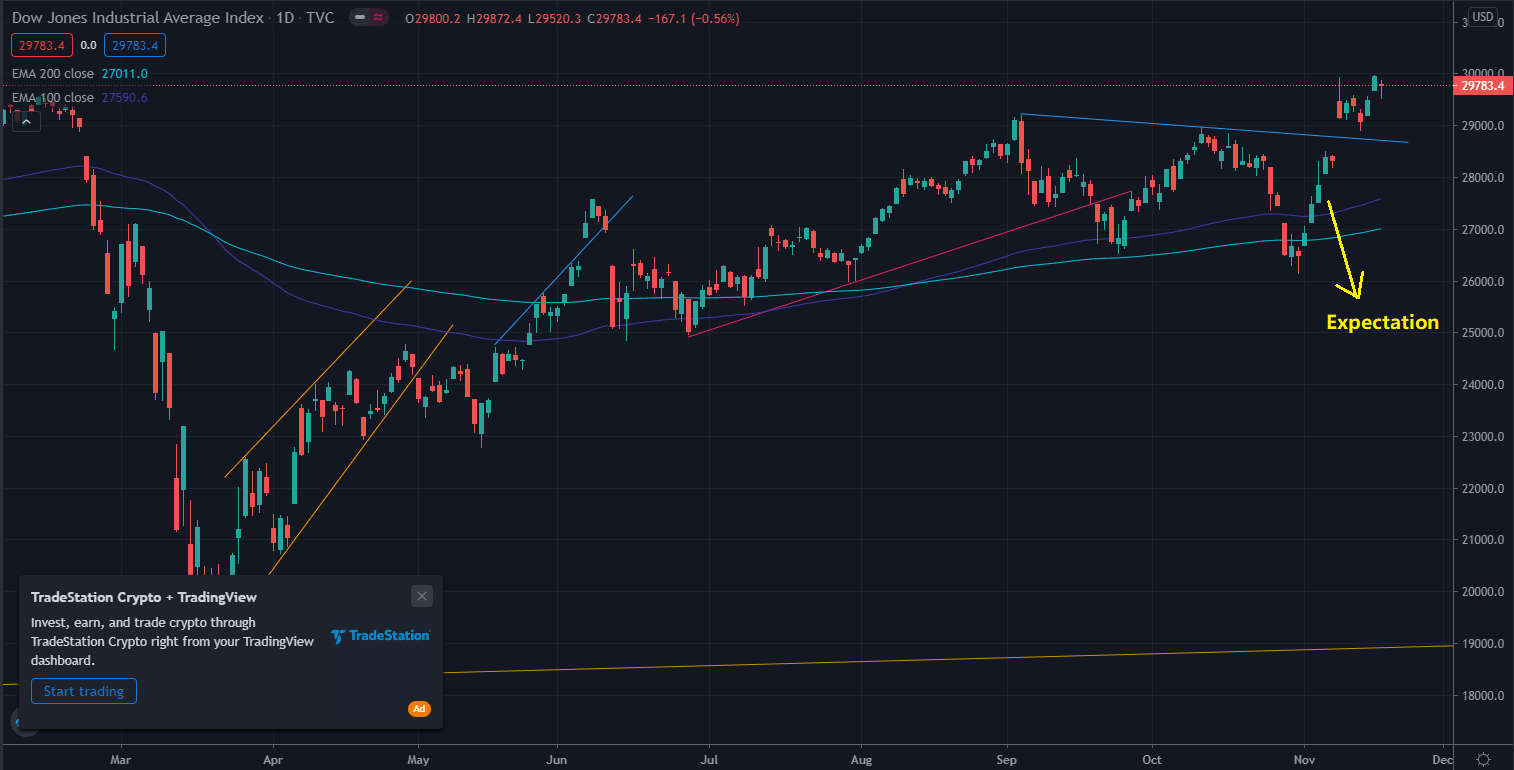This screenshot has height=770, width=1514.
Task: Collapse the indicator legend with chevron arrow
Action: click(27, 122)
